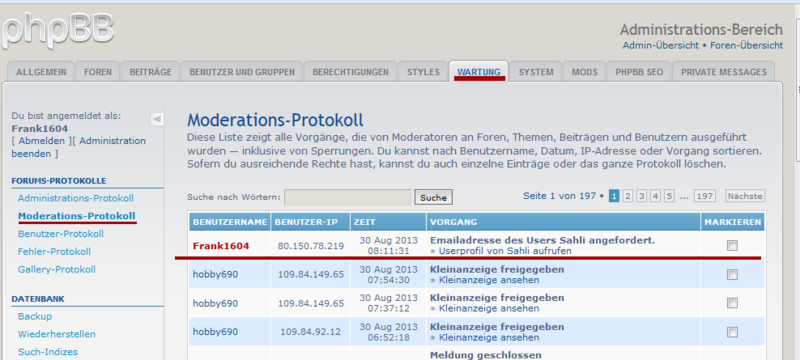Switch to the MODS tab
This screenshot has width=800, height=360.
pos(584,72)
